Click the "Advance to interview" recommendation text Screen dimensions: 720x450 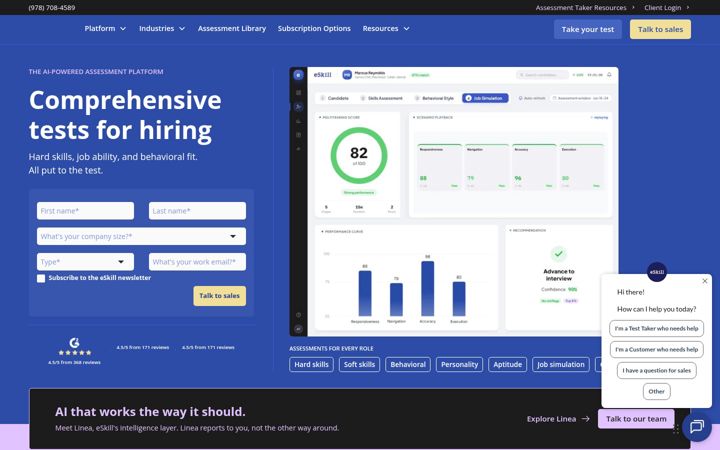[558, 275]
